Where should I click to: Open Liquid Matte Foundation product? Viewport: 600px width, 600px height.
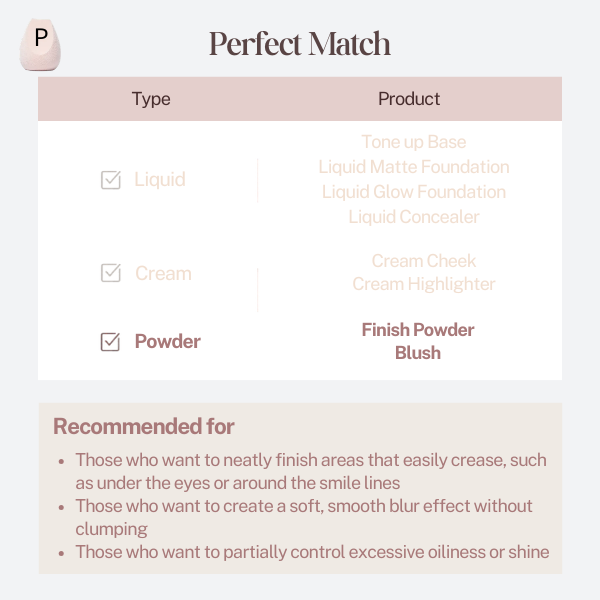414,167
